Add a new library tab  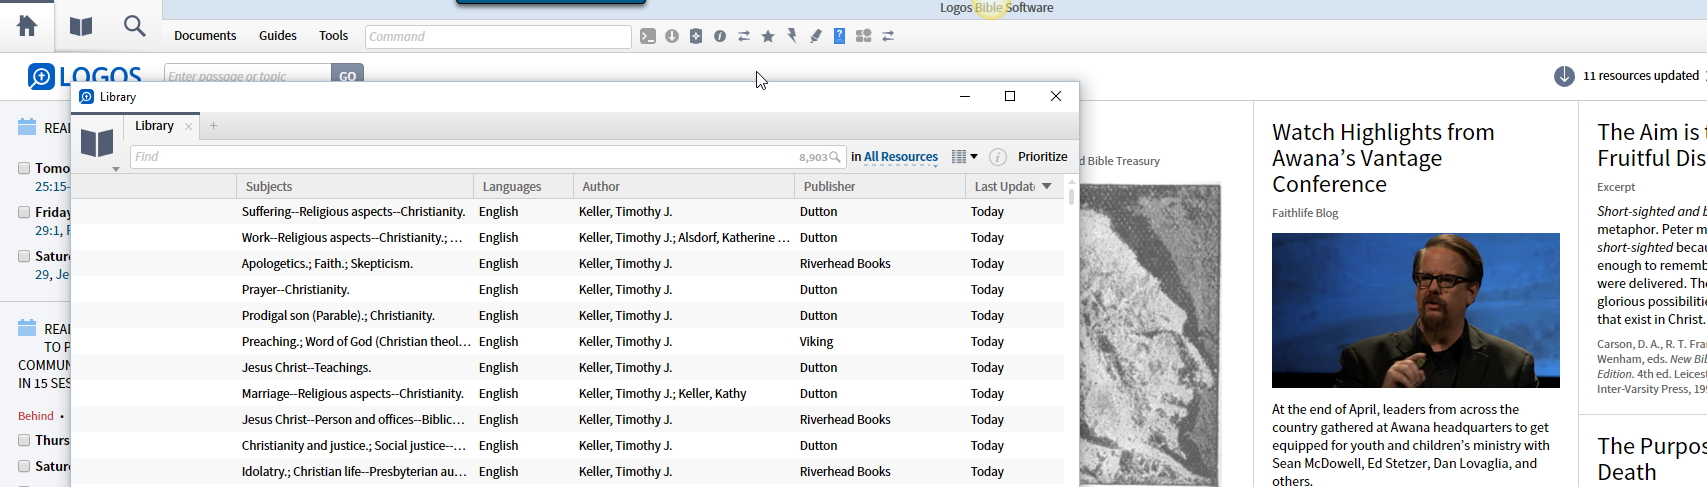(213, 126)
